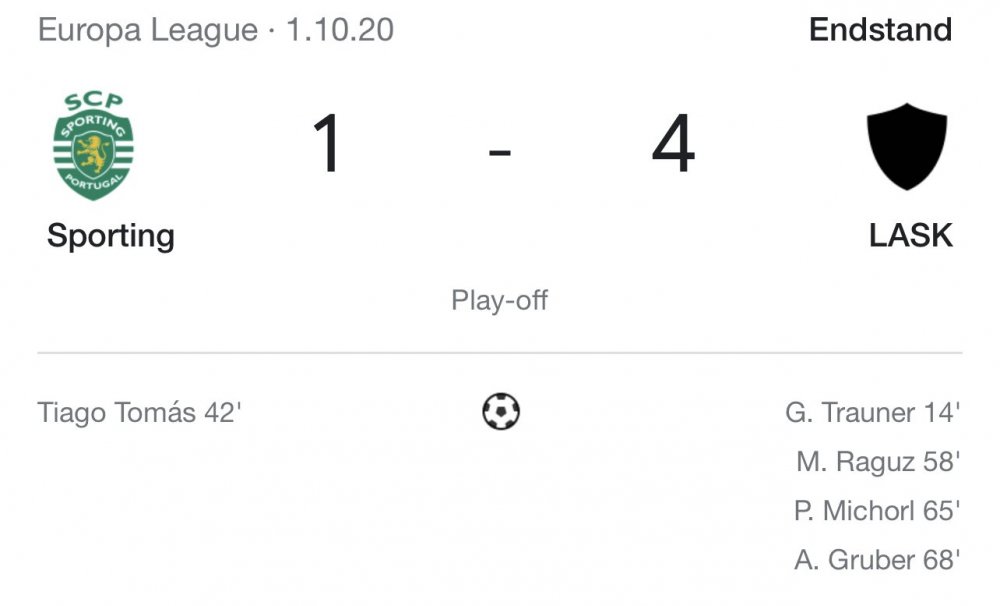Select the Europa League competition label
Viewport: 1000px width, 606px height.
[x=148, y=30]
